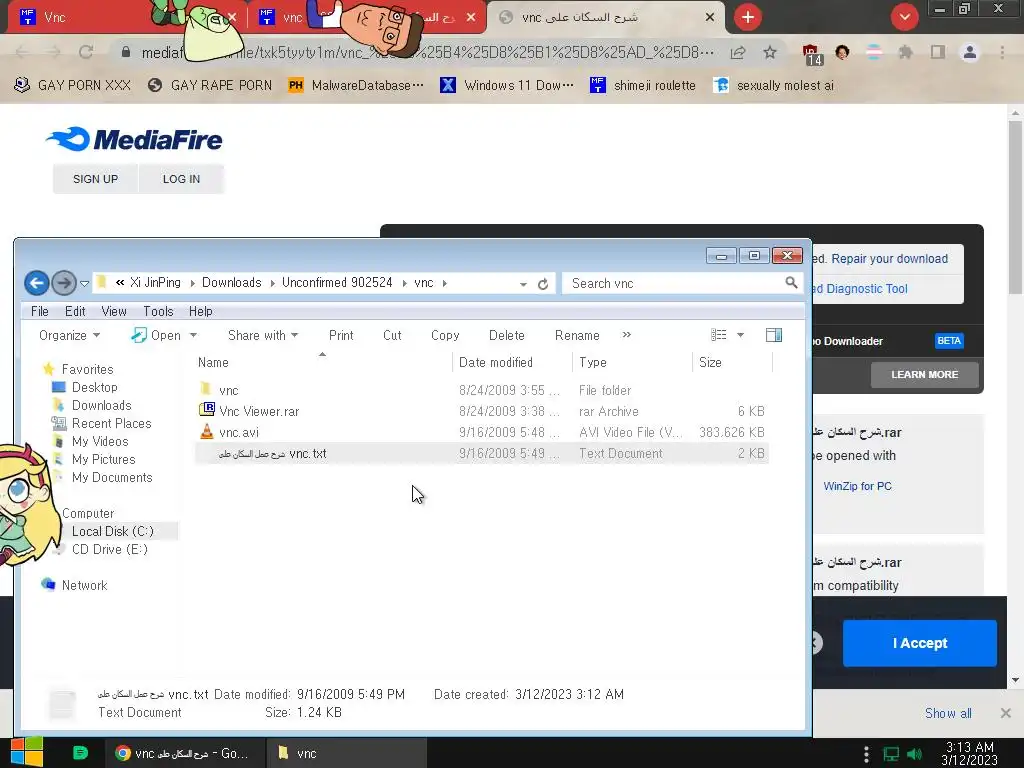This screenshot has height=768, width=1024.
Task: Select the vnc.avi VLC file icon
Action: tap(206, 431)
